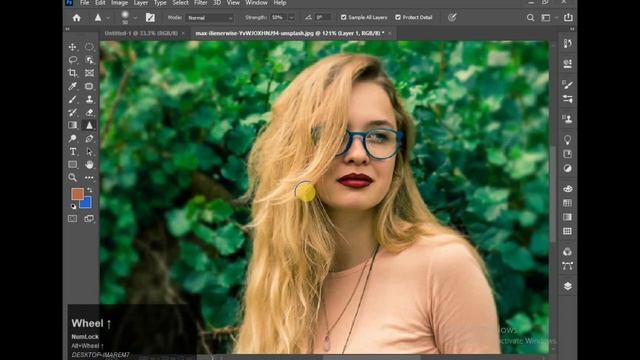Open the Layers panel icon

[567, 286]
